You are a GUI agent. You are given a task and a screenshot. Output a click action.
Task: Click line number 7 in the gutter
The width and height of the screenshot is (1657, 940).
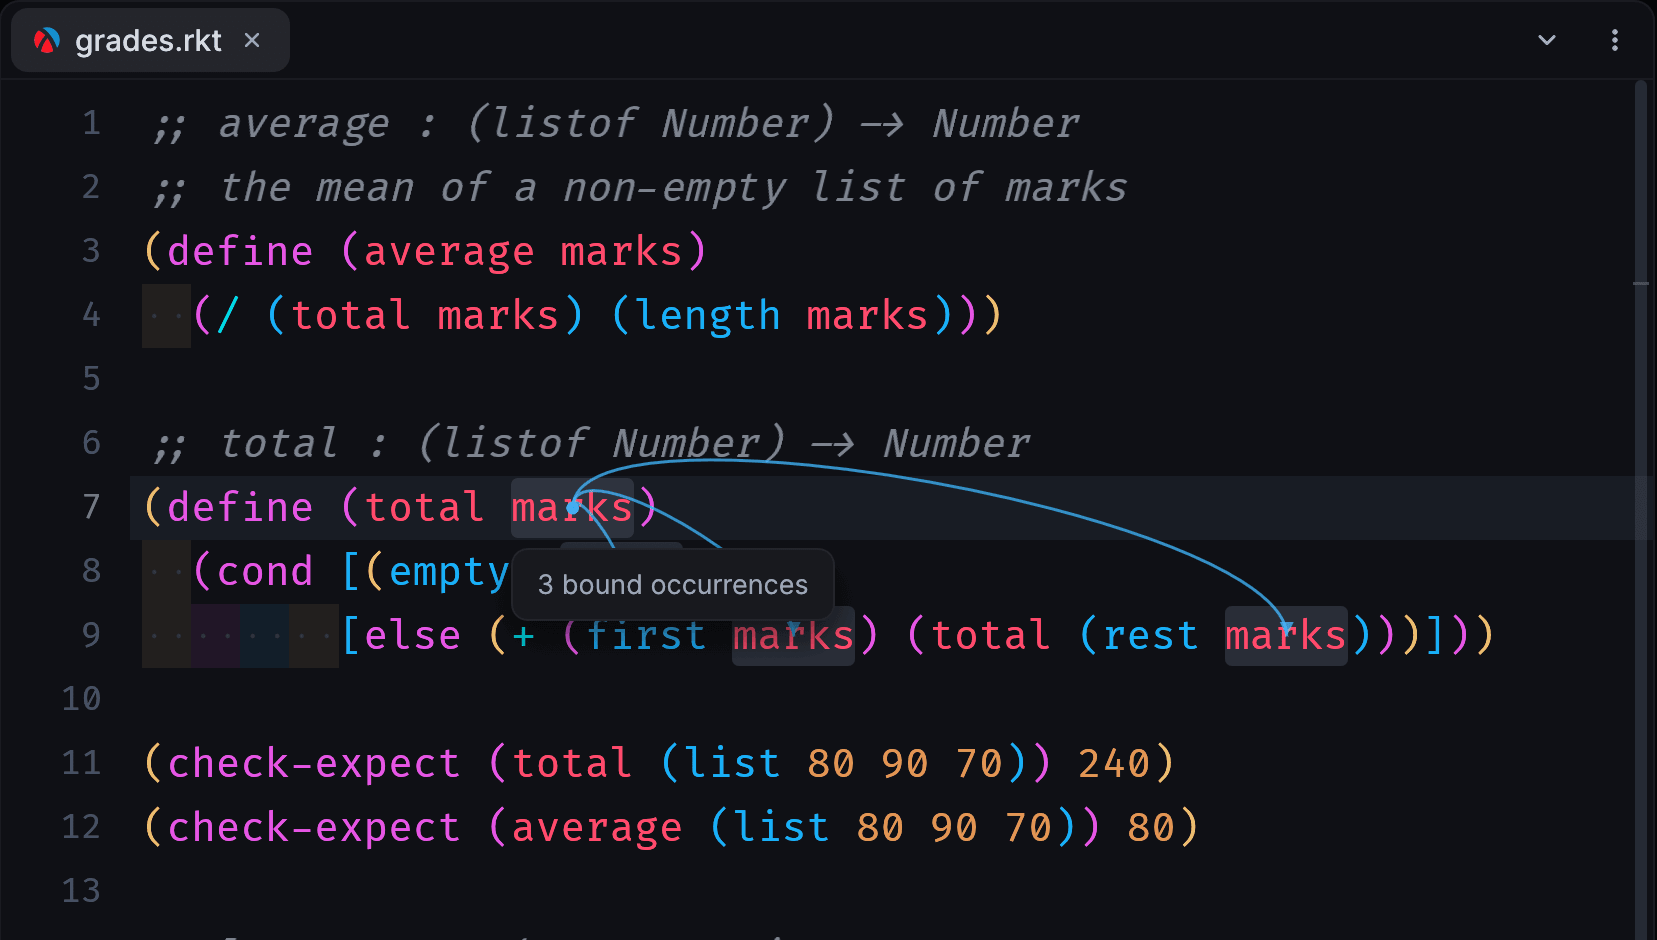point(91,507)
